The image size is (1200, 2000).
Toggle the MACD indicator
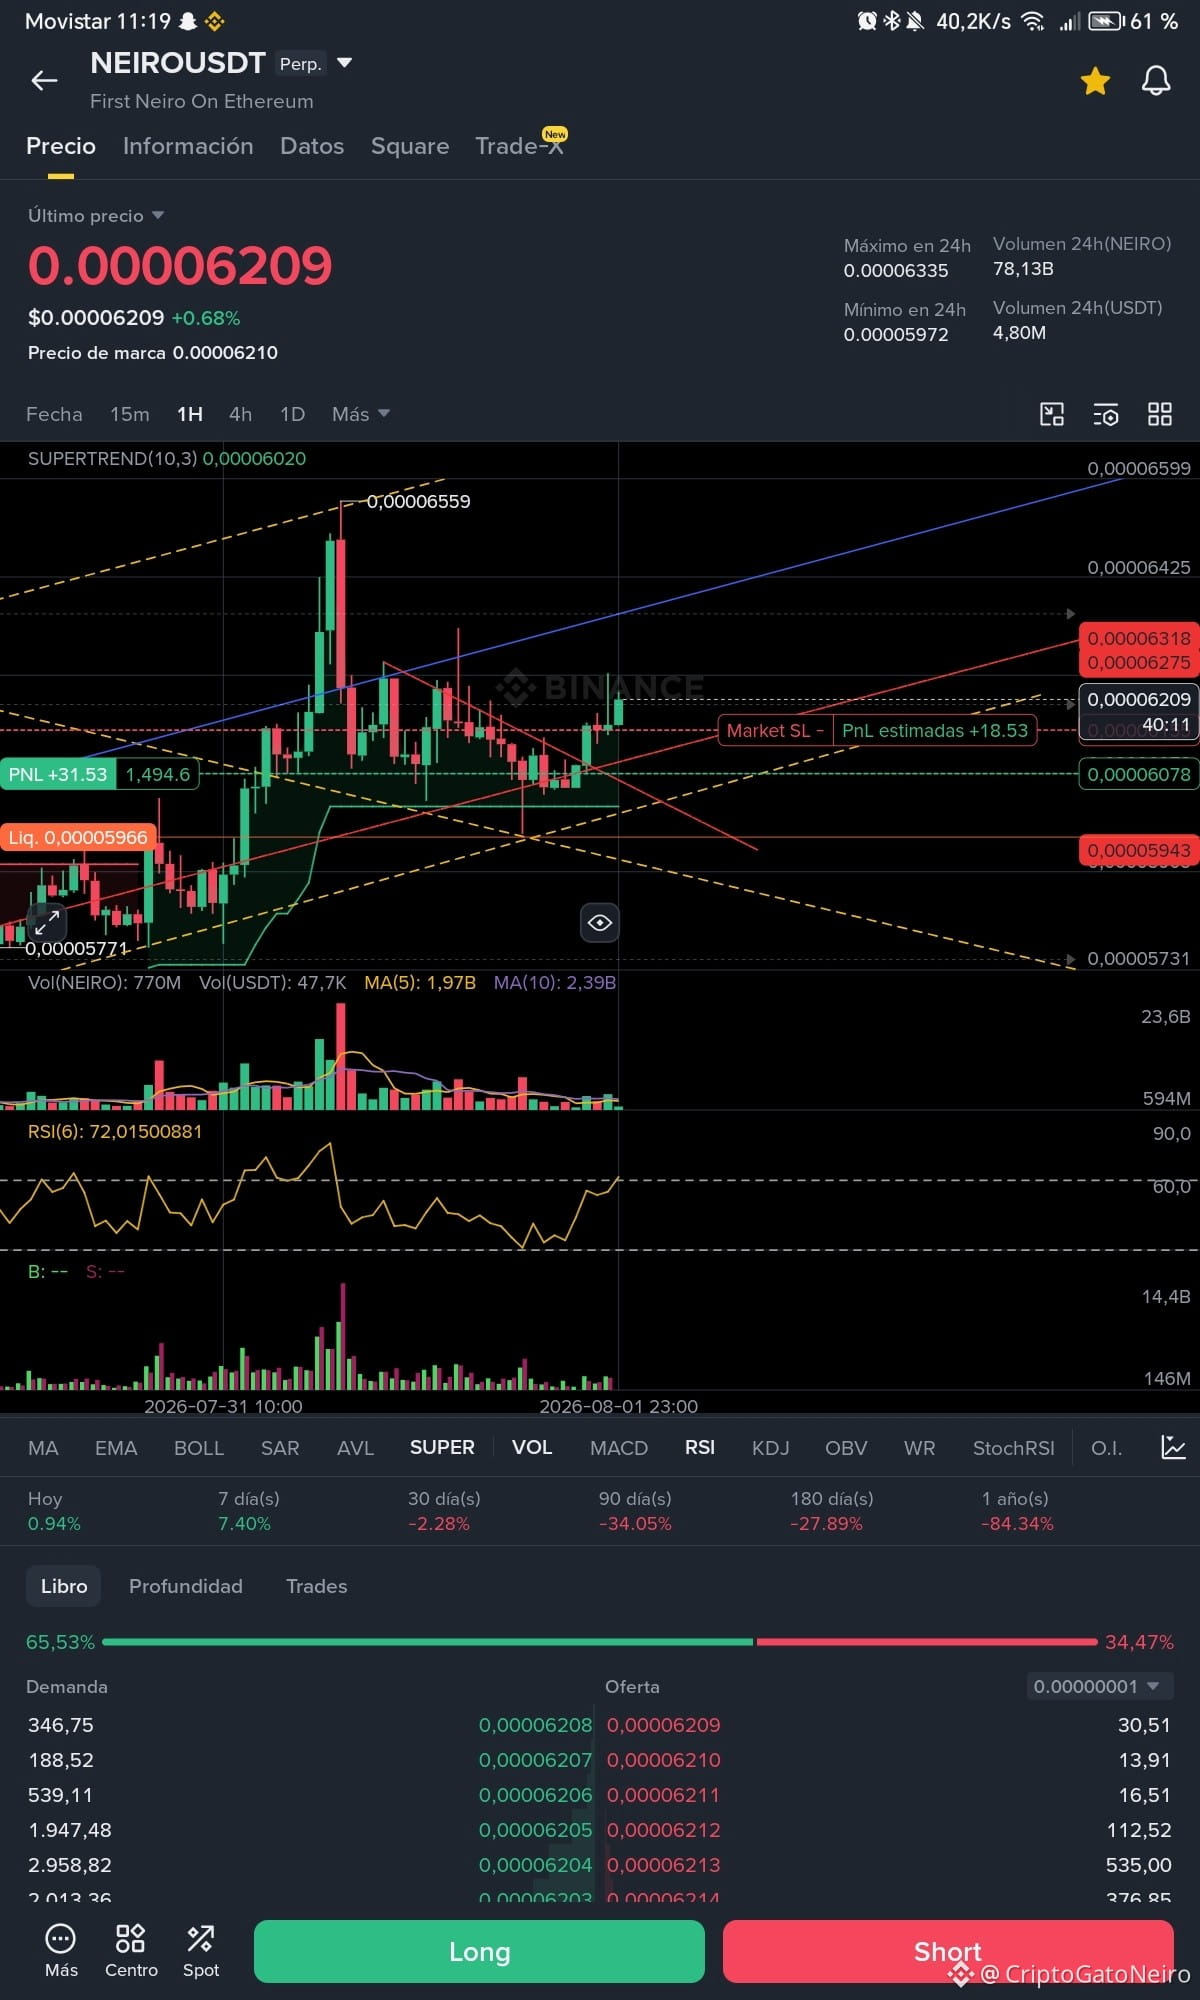[x=619, y=1448]
